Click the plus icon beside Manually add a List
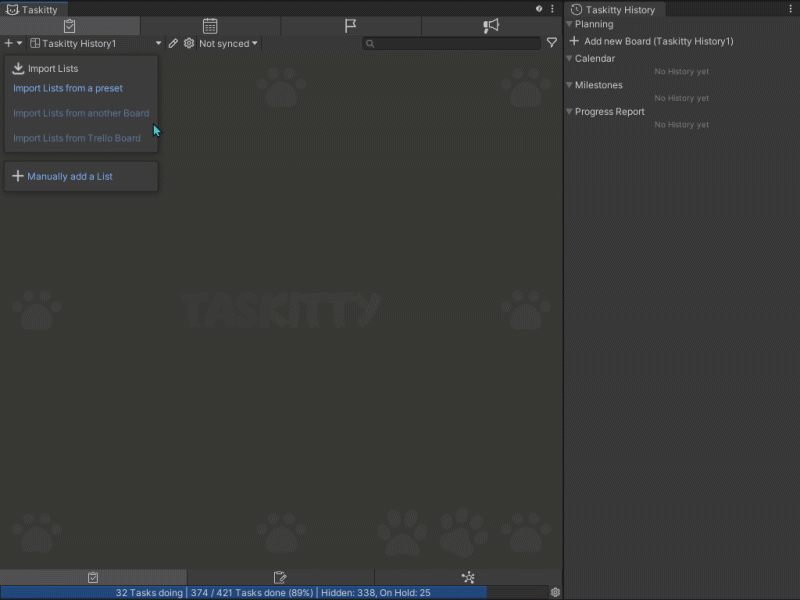The image size is (800, 600). click(x=18, y=176)
